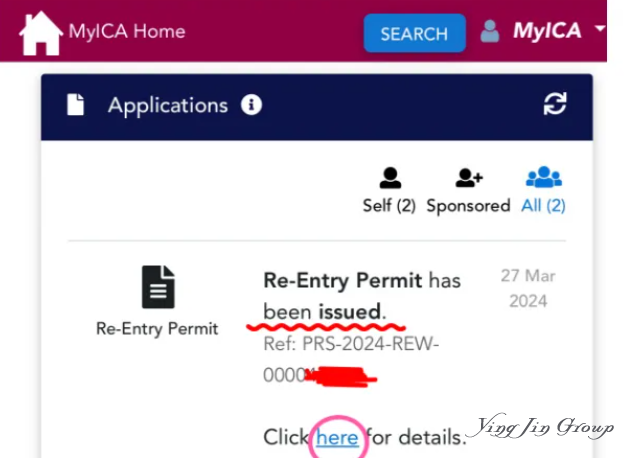Click the Re-Entry Permit file icon
This screenshot has height=458, width=624.
click(x=158, y=287)
